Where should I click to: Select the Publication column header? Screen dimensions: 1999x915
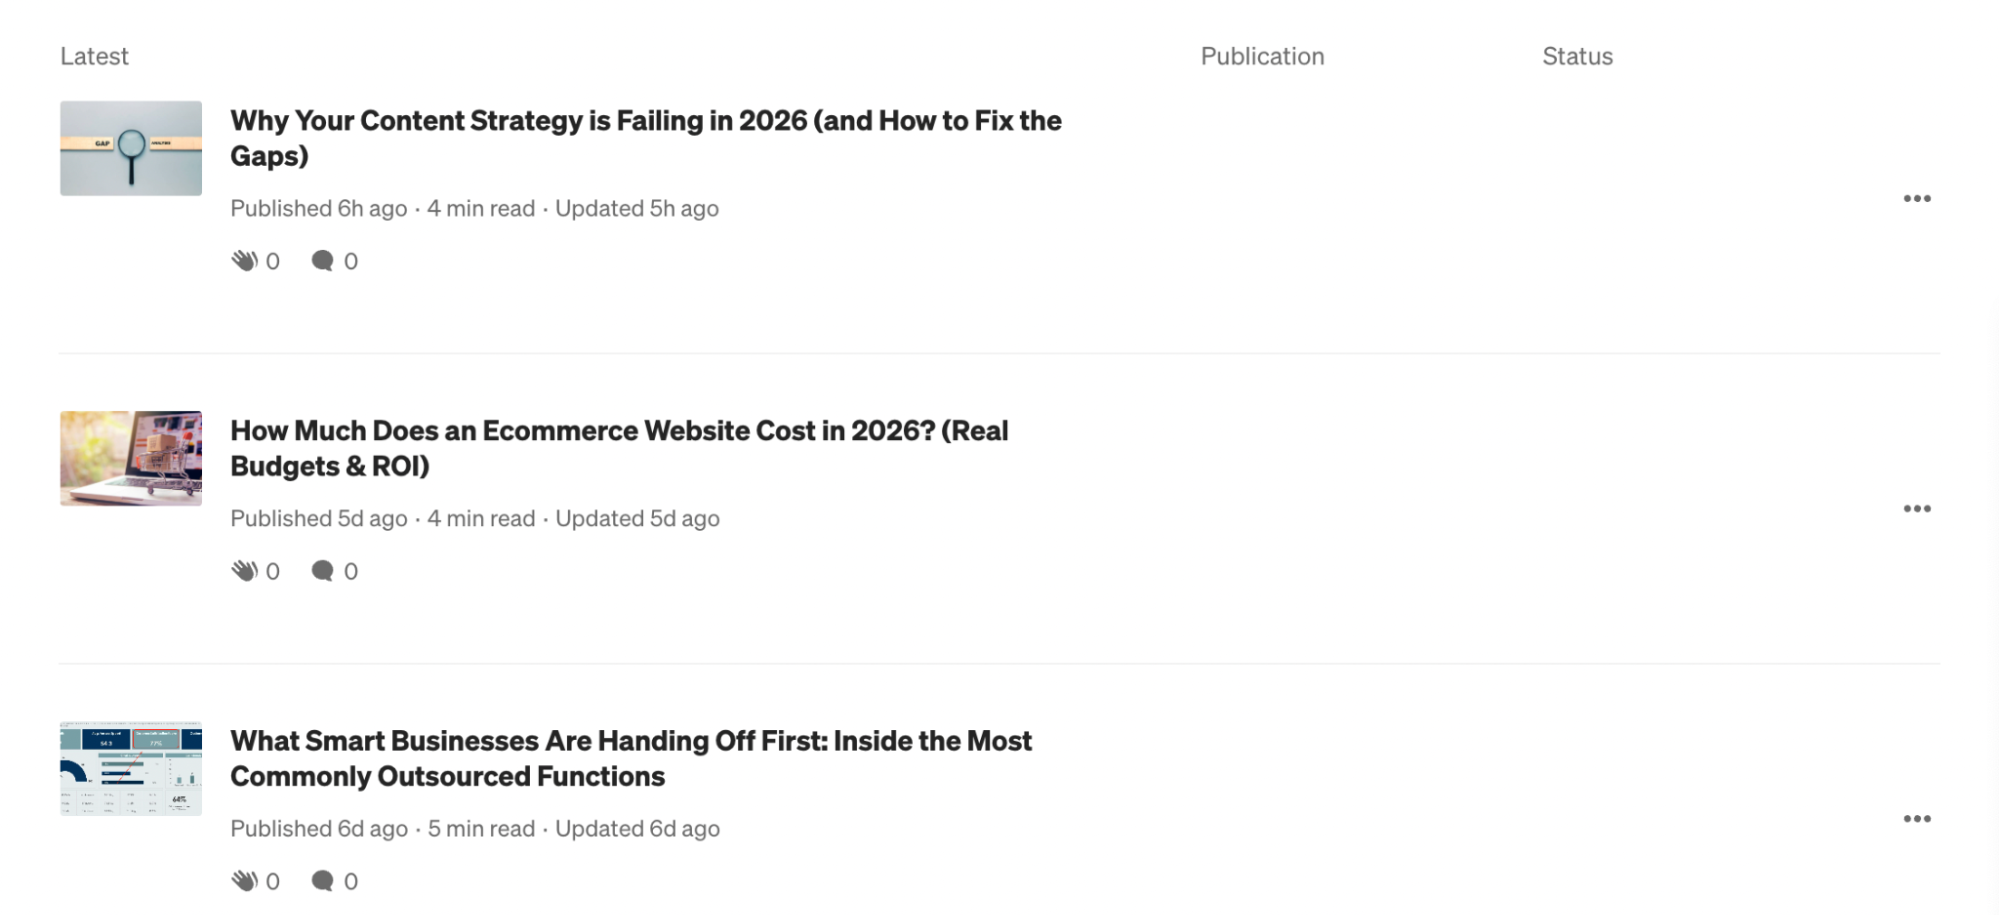(1263, 56)
